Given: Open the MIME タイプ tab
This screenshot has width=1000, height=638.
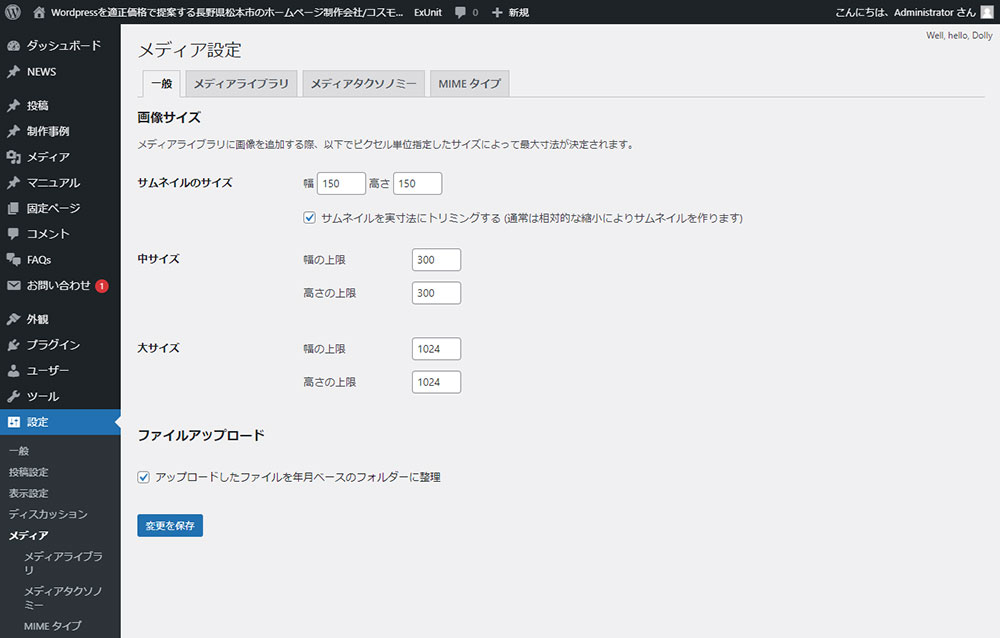Looking at the screenshot, I should [469, 84].
